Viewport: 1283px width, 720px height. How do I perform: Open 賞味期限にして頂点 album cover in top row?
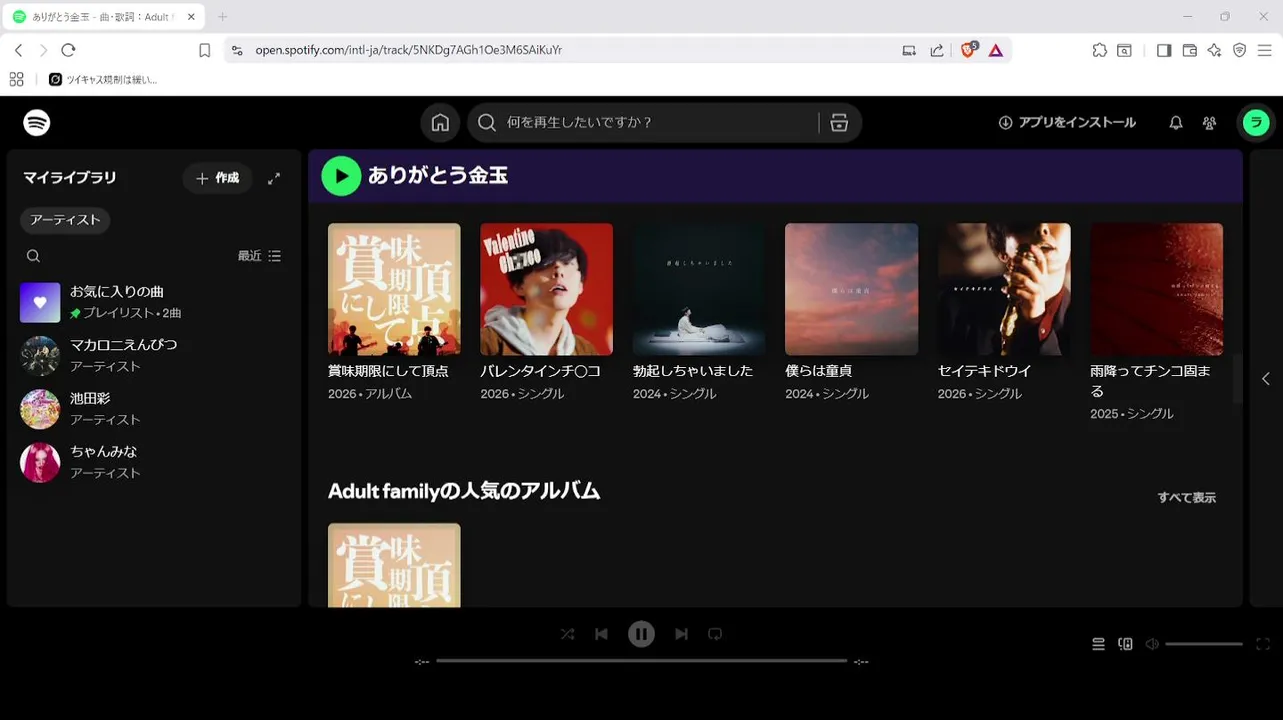pos(394,289)
